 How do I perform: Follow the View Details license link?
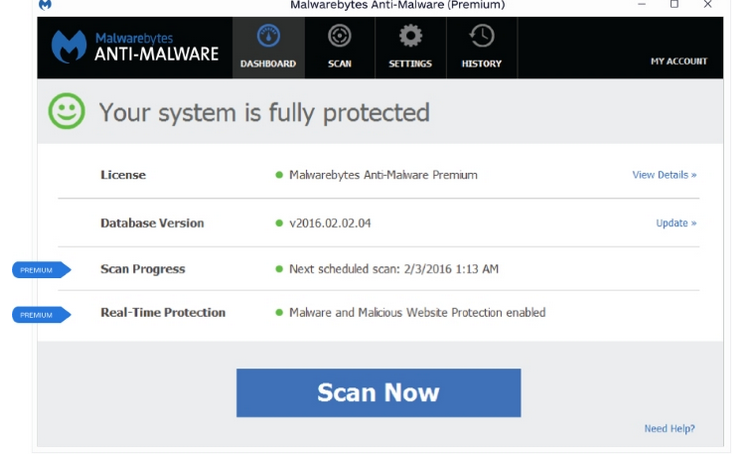coord(664,175)
